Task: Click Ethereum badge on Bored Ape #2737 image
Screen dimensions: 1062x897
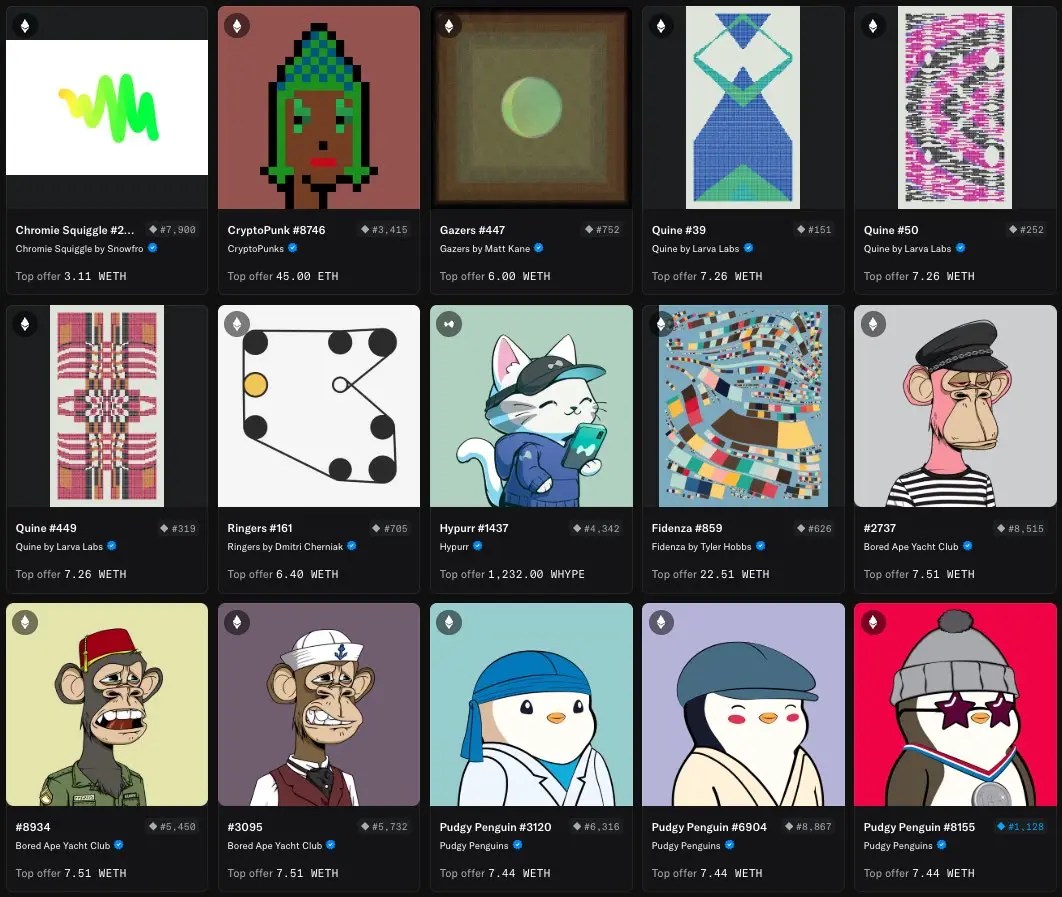Action: [x=873, y=324]
